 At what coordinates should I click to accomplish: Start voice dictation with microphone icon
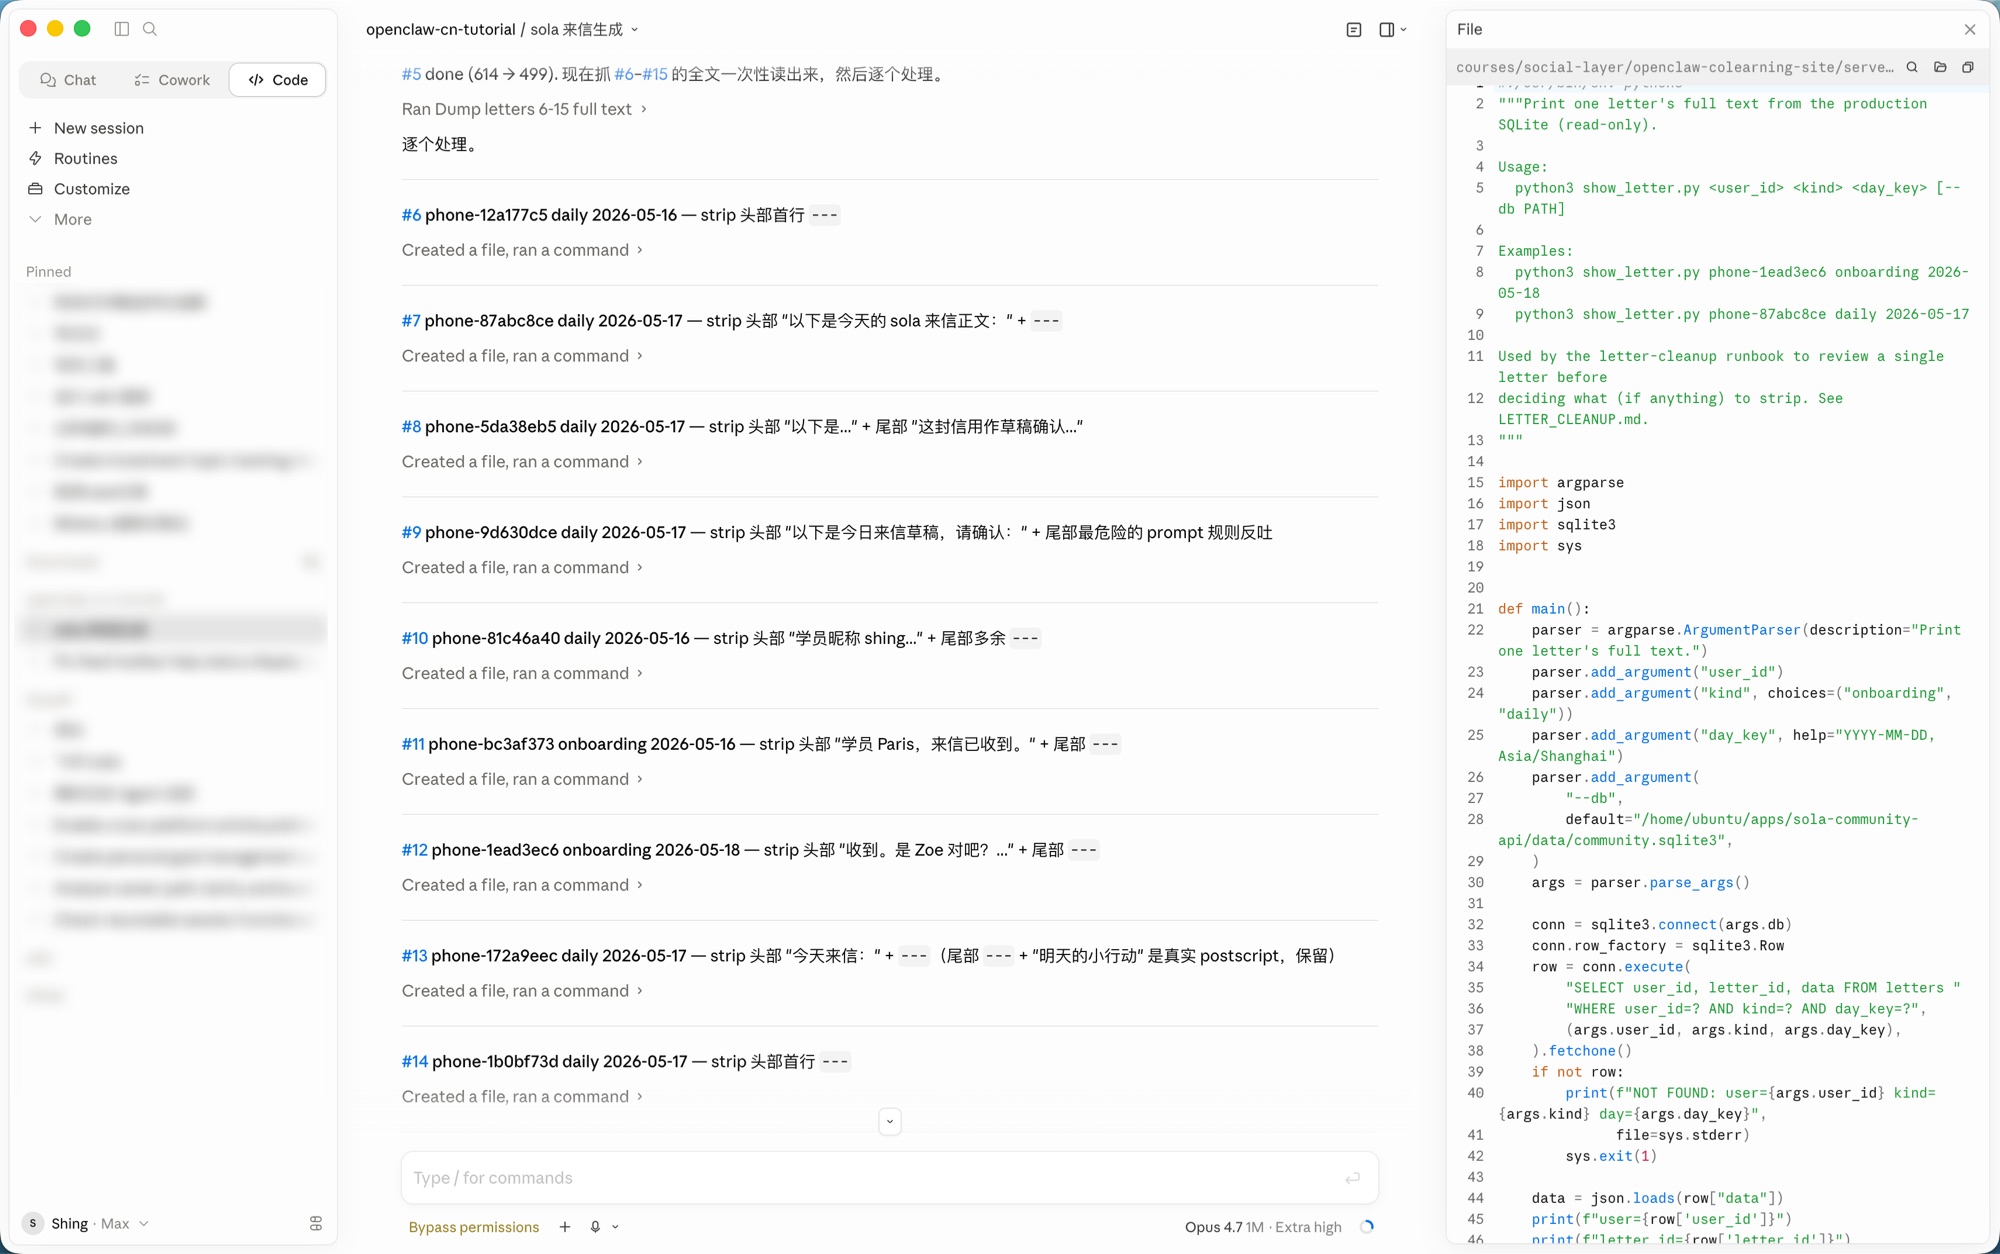pyautogui.click(x=595, y=1227)
